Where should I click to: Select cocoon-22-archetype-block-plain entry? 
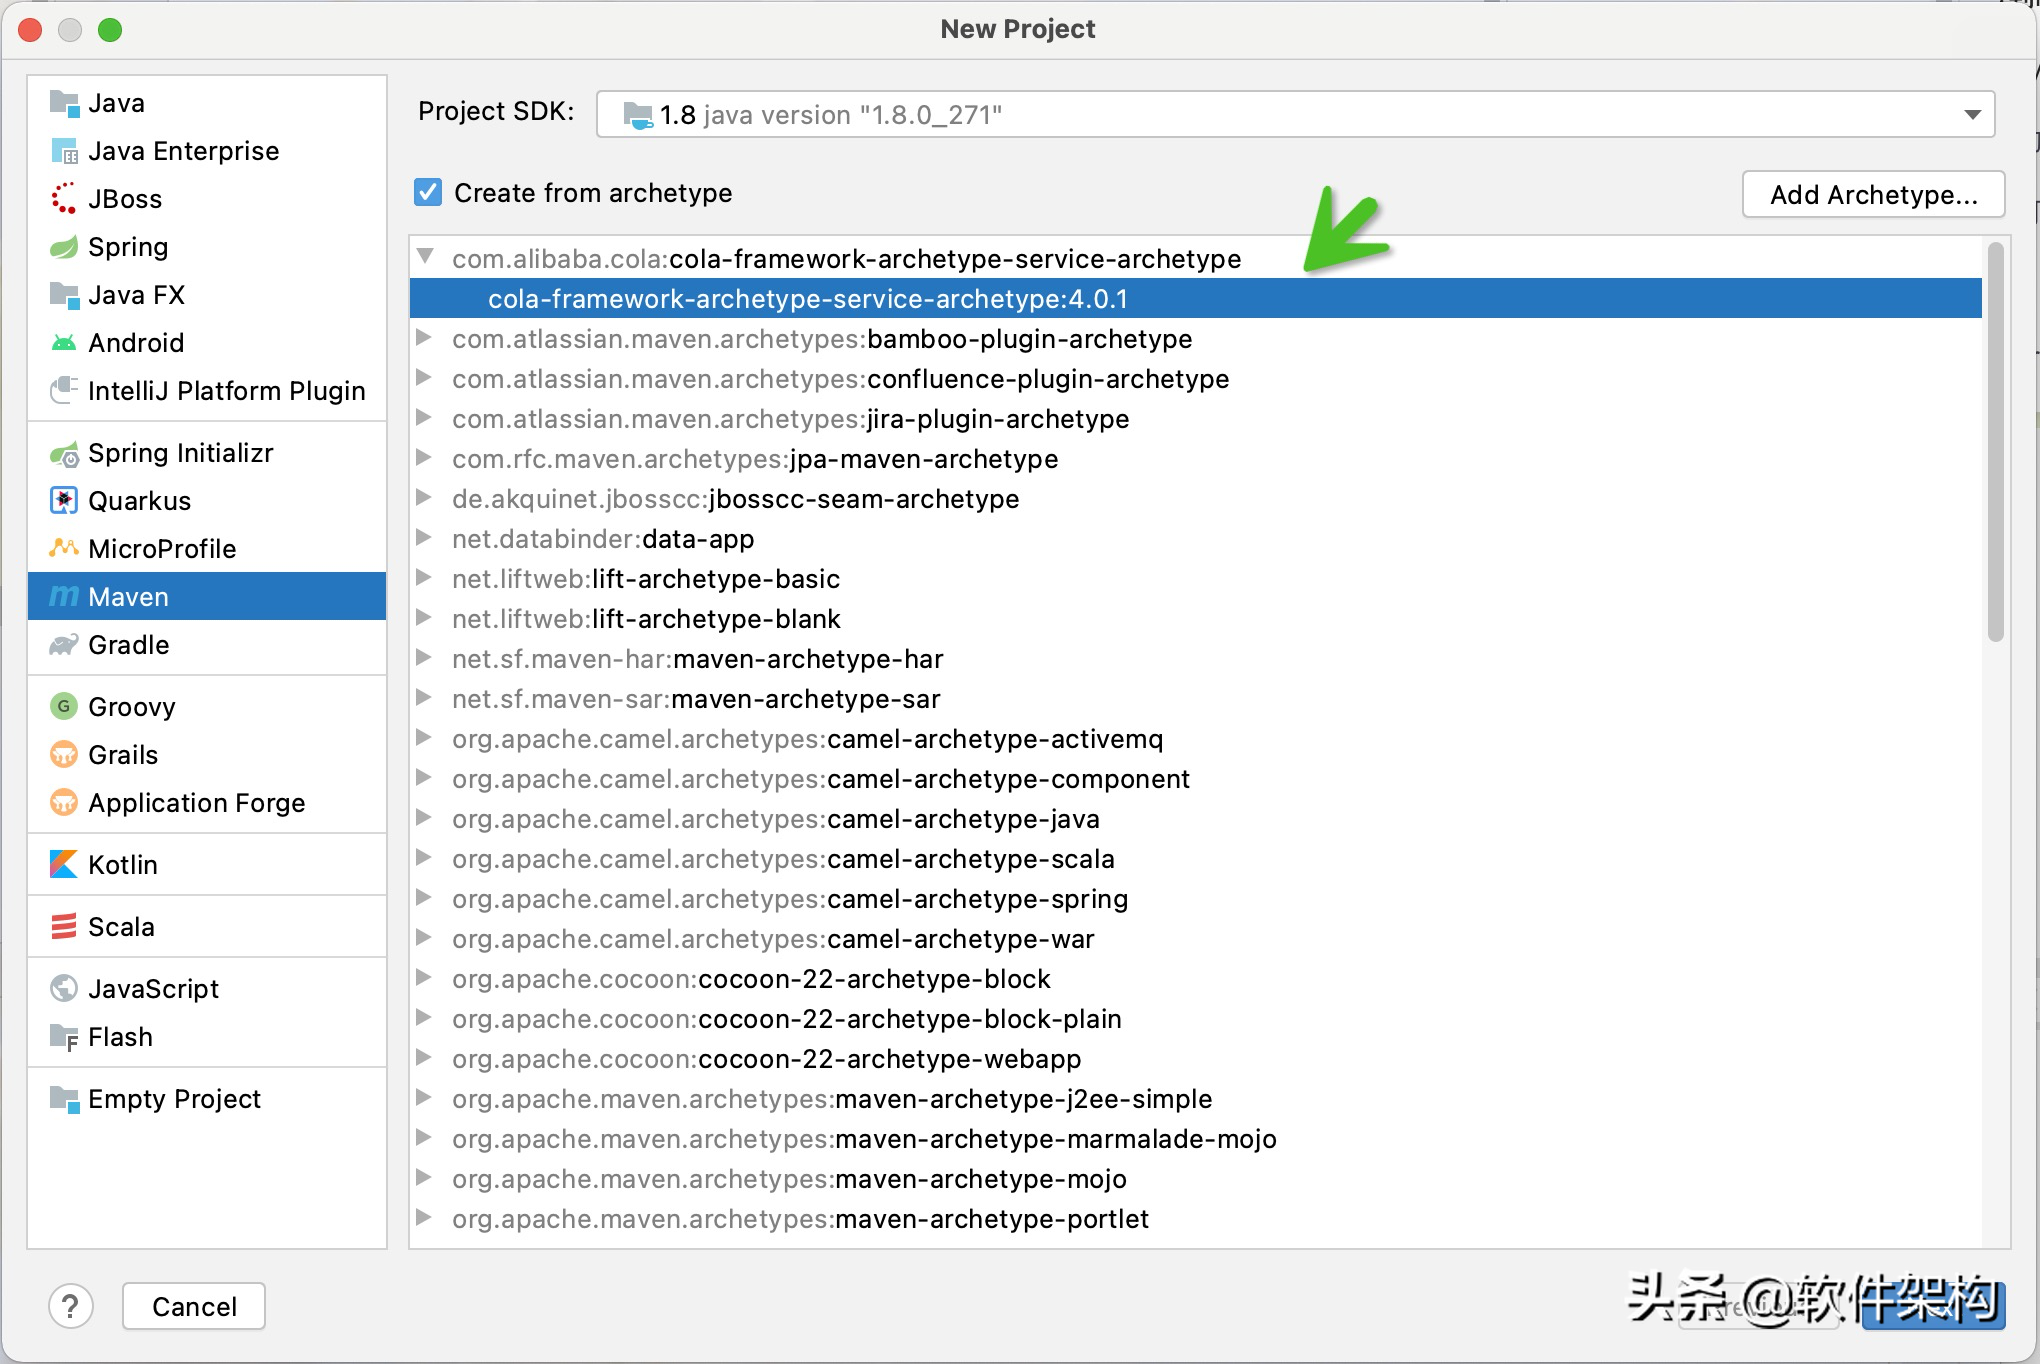pyautogui.click(x=1195, y=1019)
